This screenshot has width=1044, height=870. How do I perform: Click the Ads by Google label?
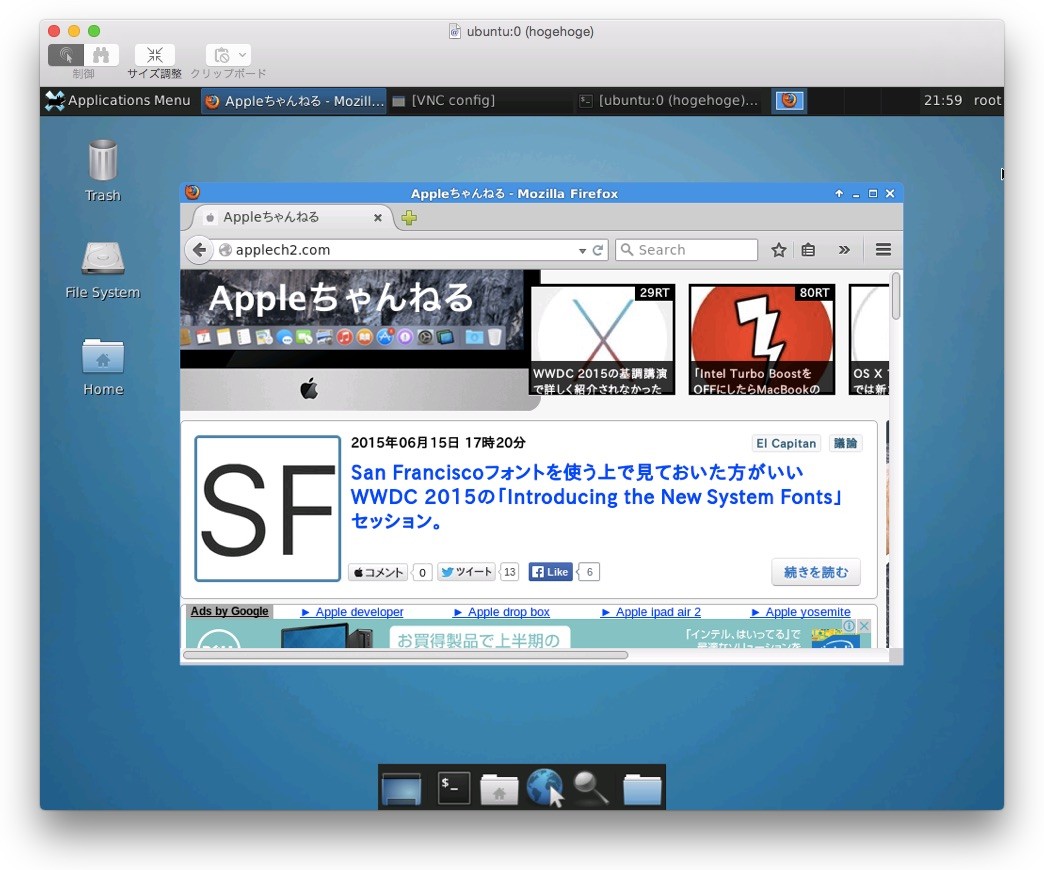pyautogui.click(x=229, y=611)
